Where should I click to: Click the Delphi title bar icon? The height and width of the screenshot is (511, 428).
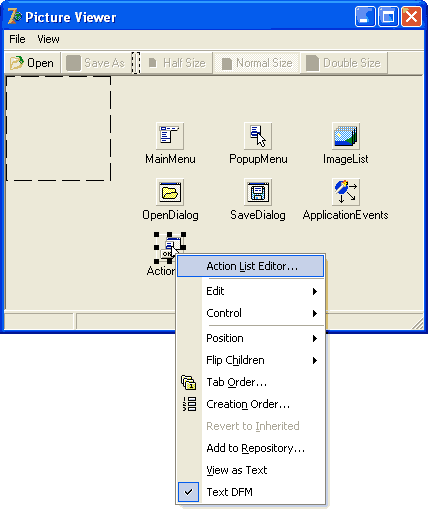click(x=14, y=16)
